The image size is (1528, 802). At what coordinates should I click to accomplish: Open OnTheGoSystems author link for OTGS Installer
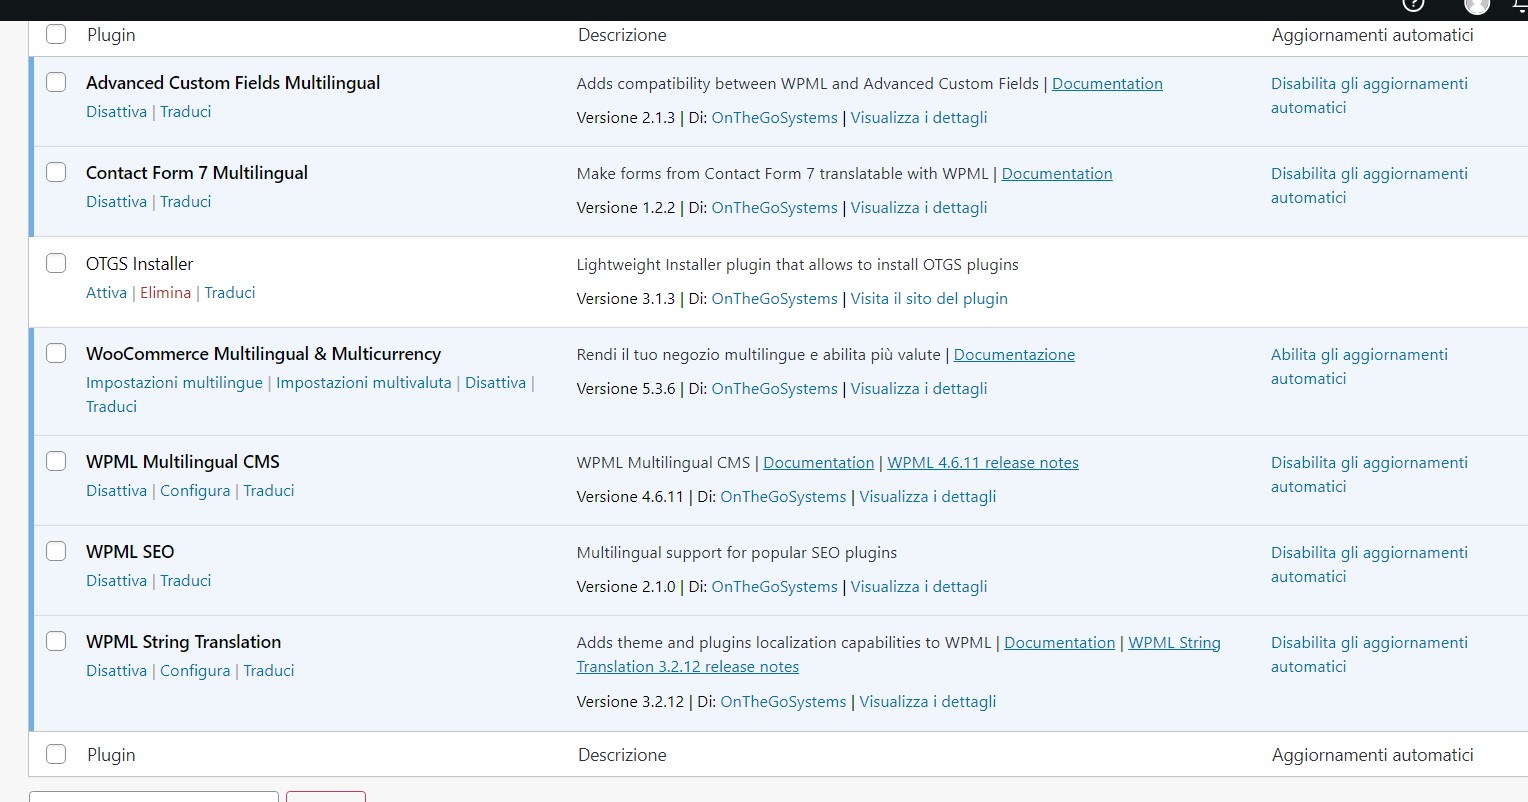[x=775, y=298]
